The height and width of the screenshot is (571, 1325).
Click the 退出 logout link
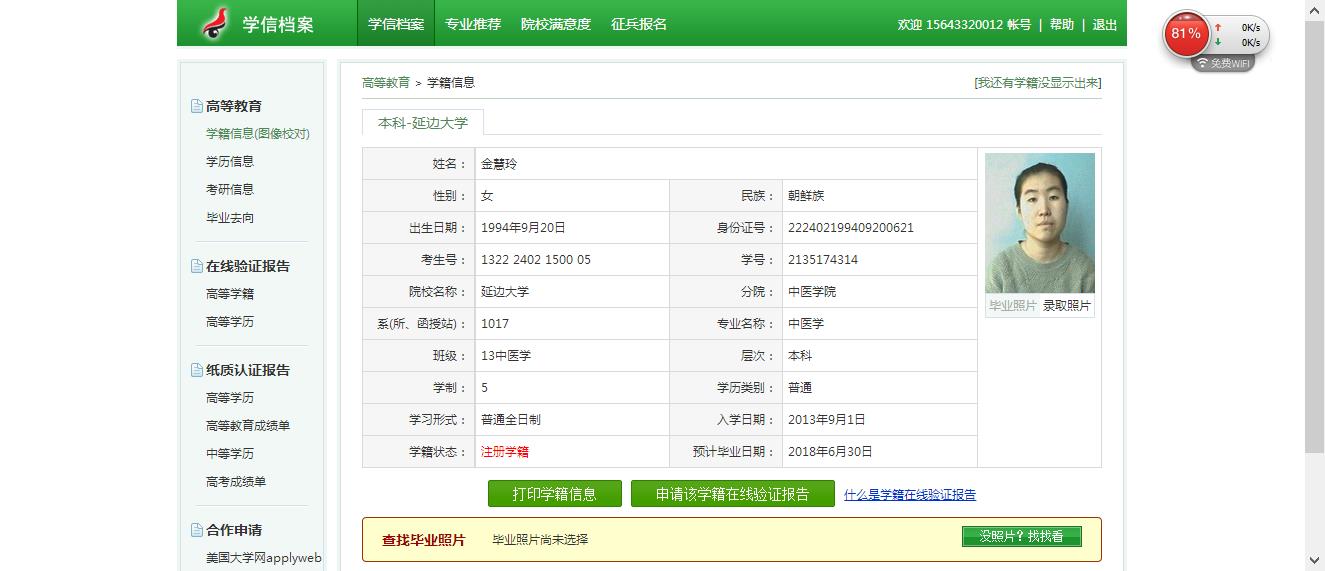[1105, 25]
